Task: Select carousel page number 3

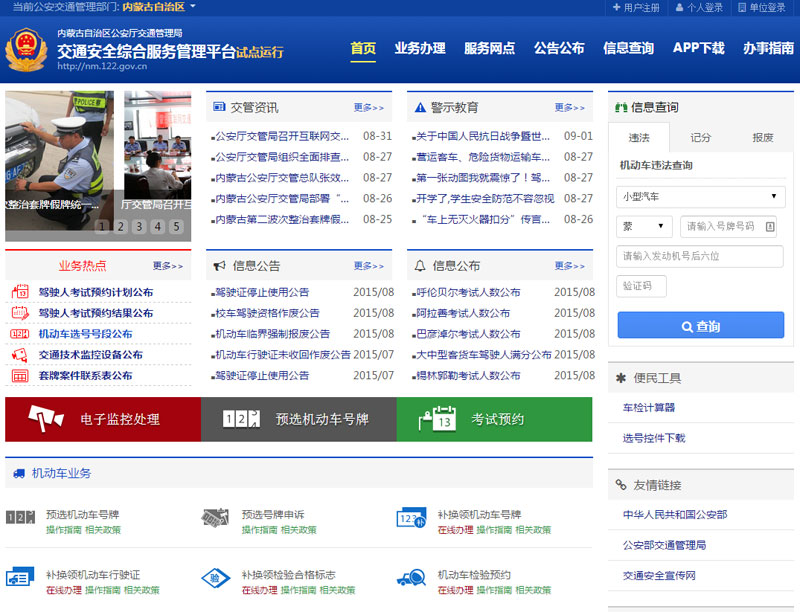Action: point(141,228)
